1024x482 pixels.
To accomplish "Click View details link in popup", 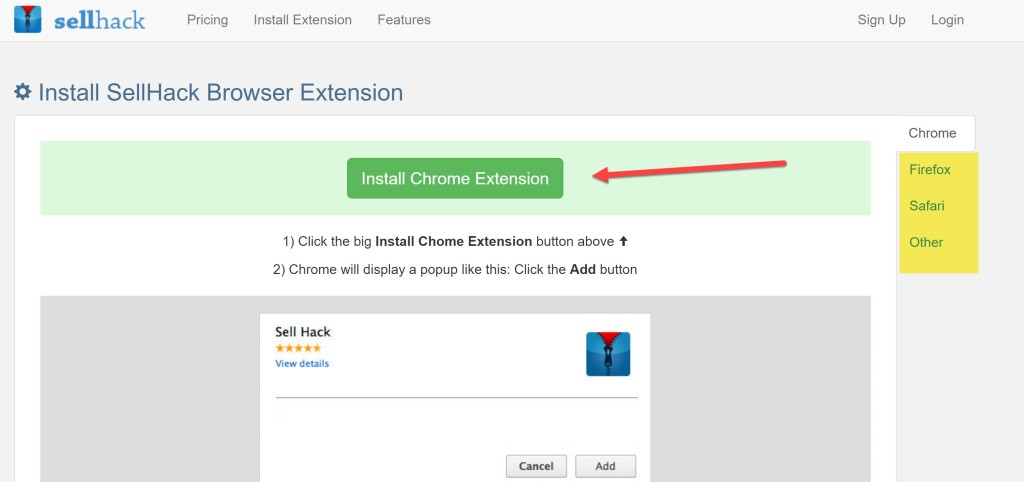I will pos(302,364).
